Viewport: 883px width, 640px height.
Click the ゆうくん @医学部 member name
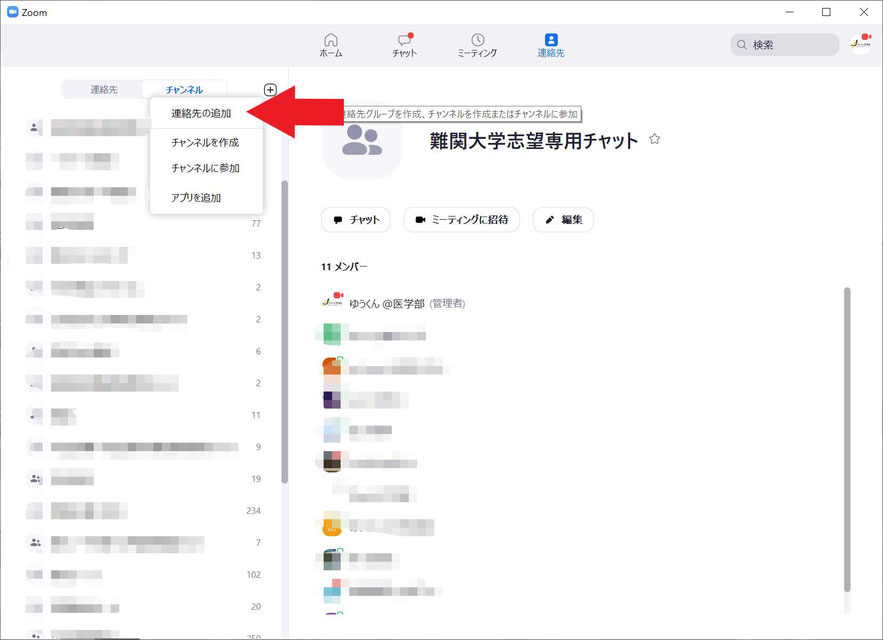click(x=386, y=304)
